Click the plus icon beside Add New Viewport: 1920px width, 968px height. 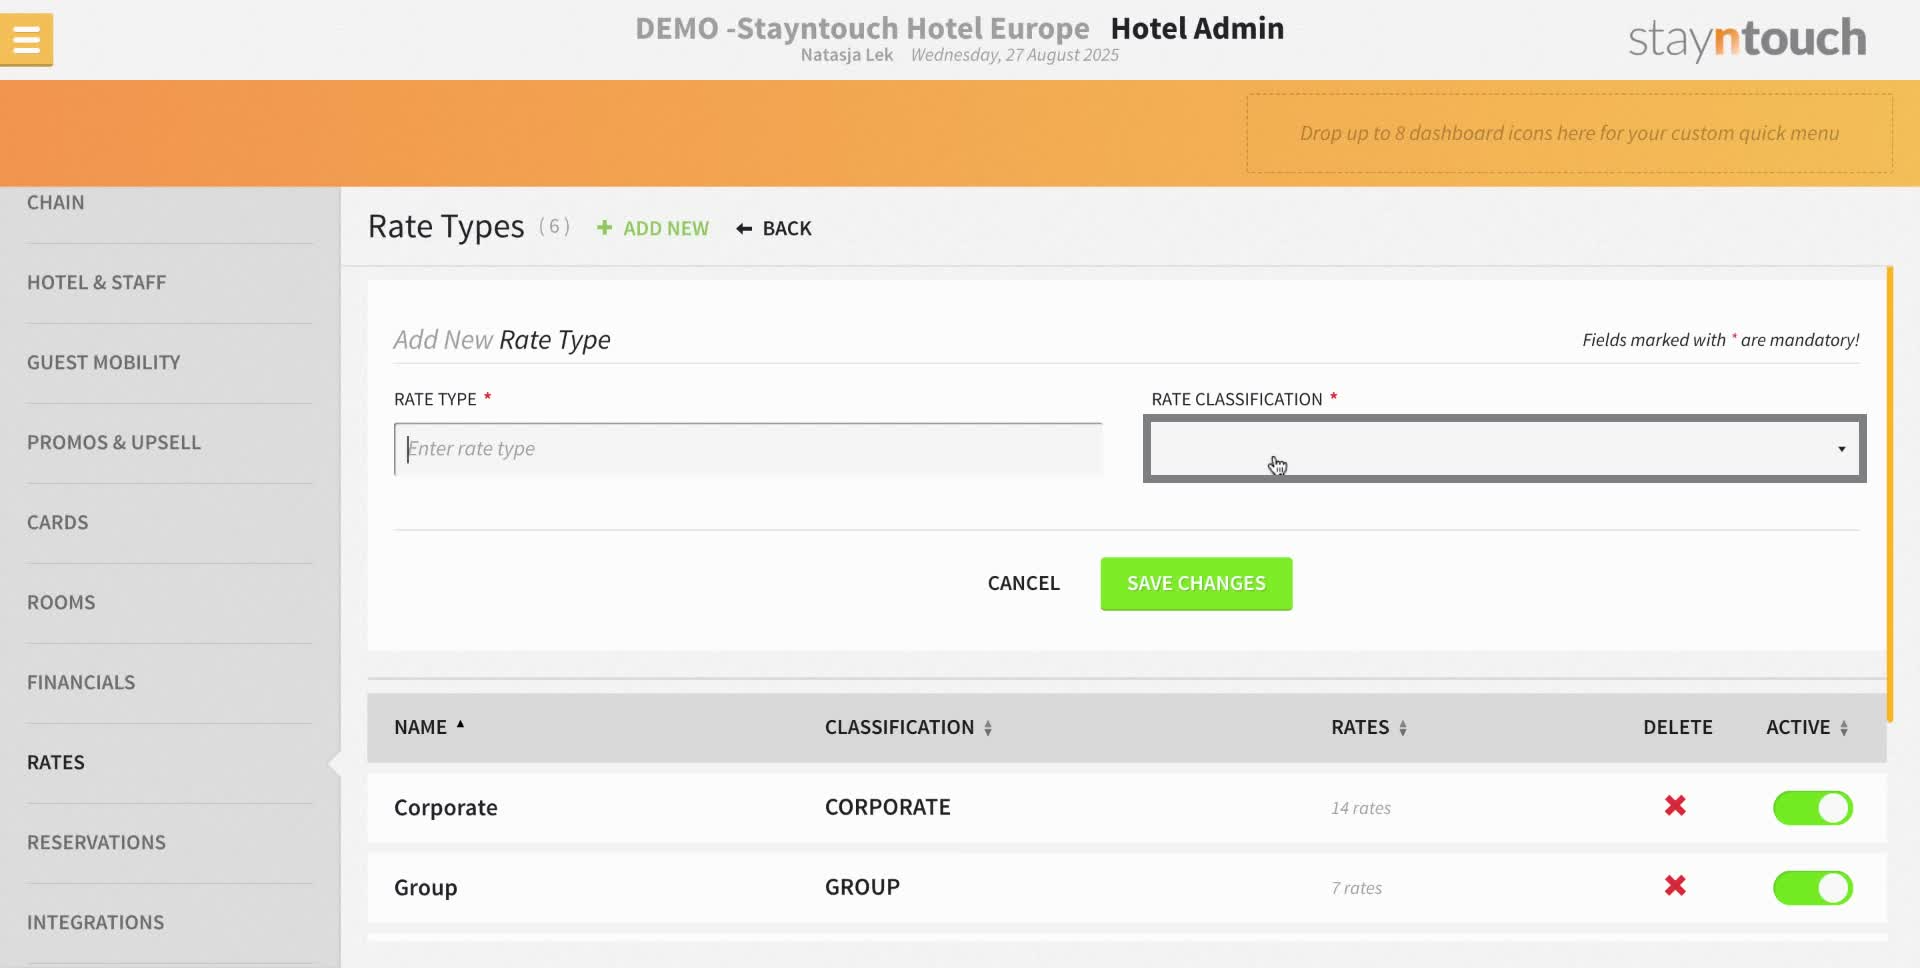pyautogui.click(x=604, y=228)
